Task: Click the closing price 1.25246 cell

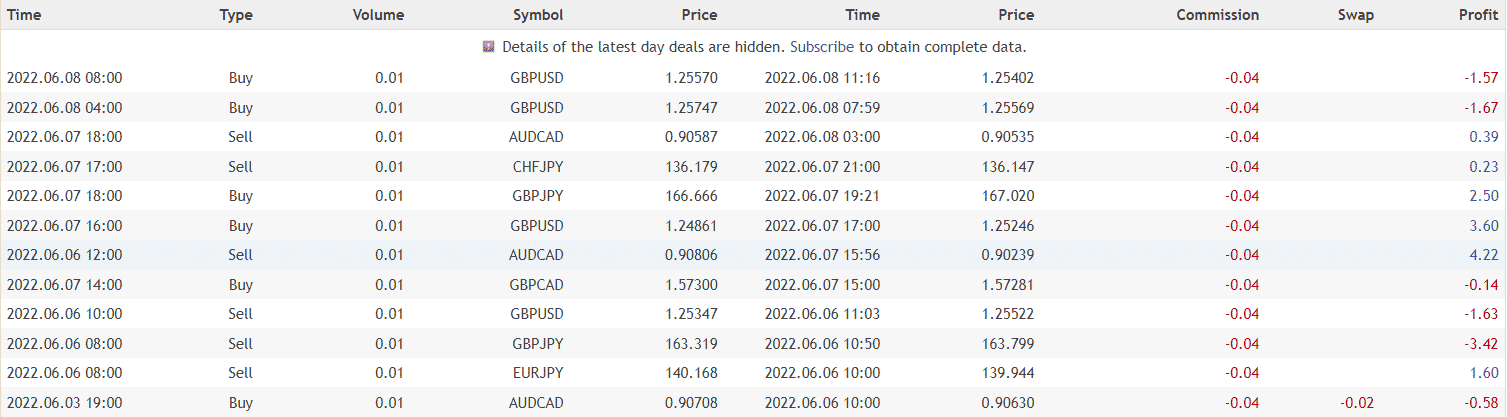Action: [x=1009, y=226]
